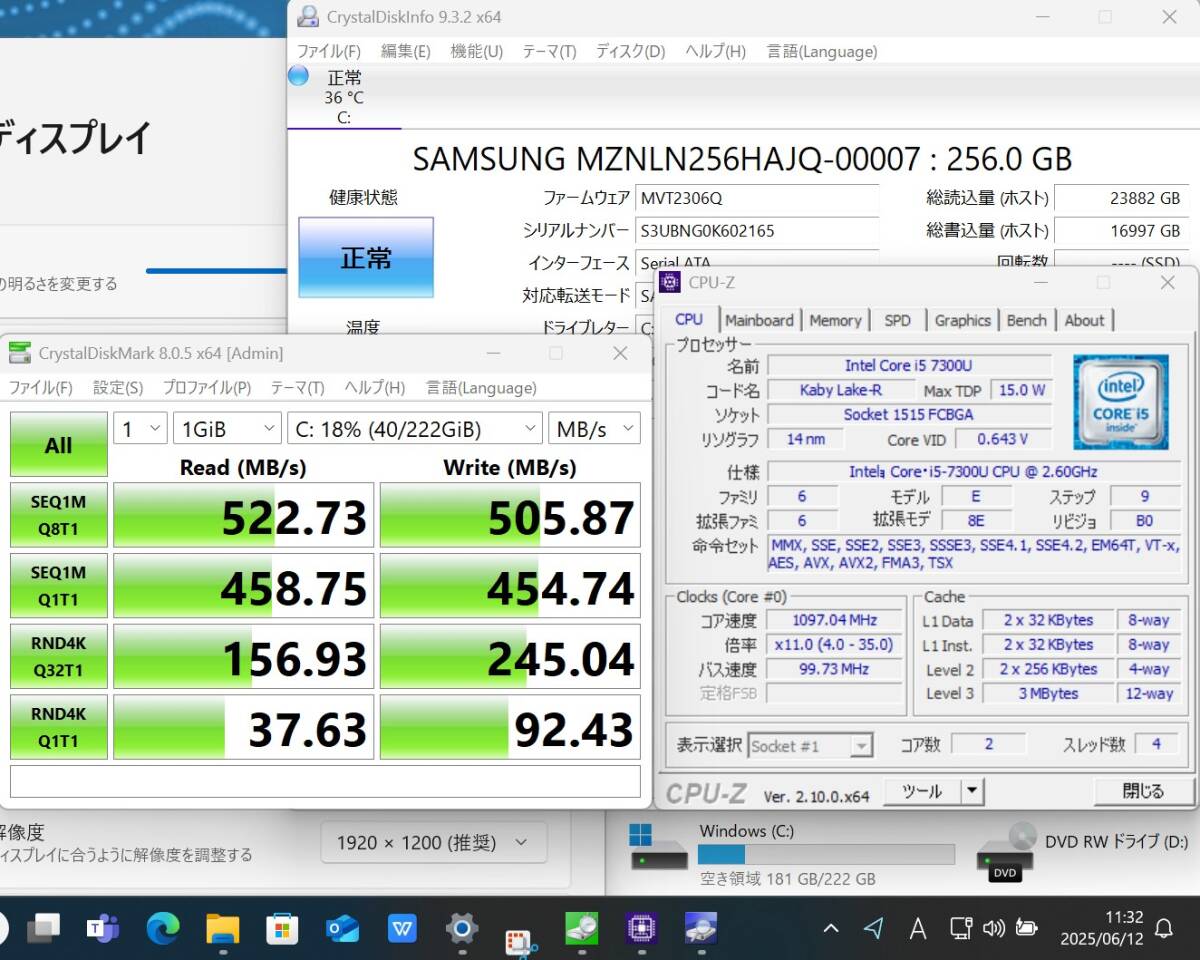
Task: Click the location arrow tray icon
Action: 873,929
